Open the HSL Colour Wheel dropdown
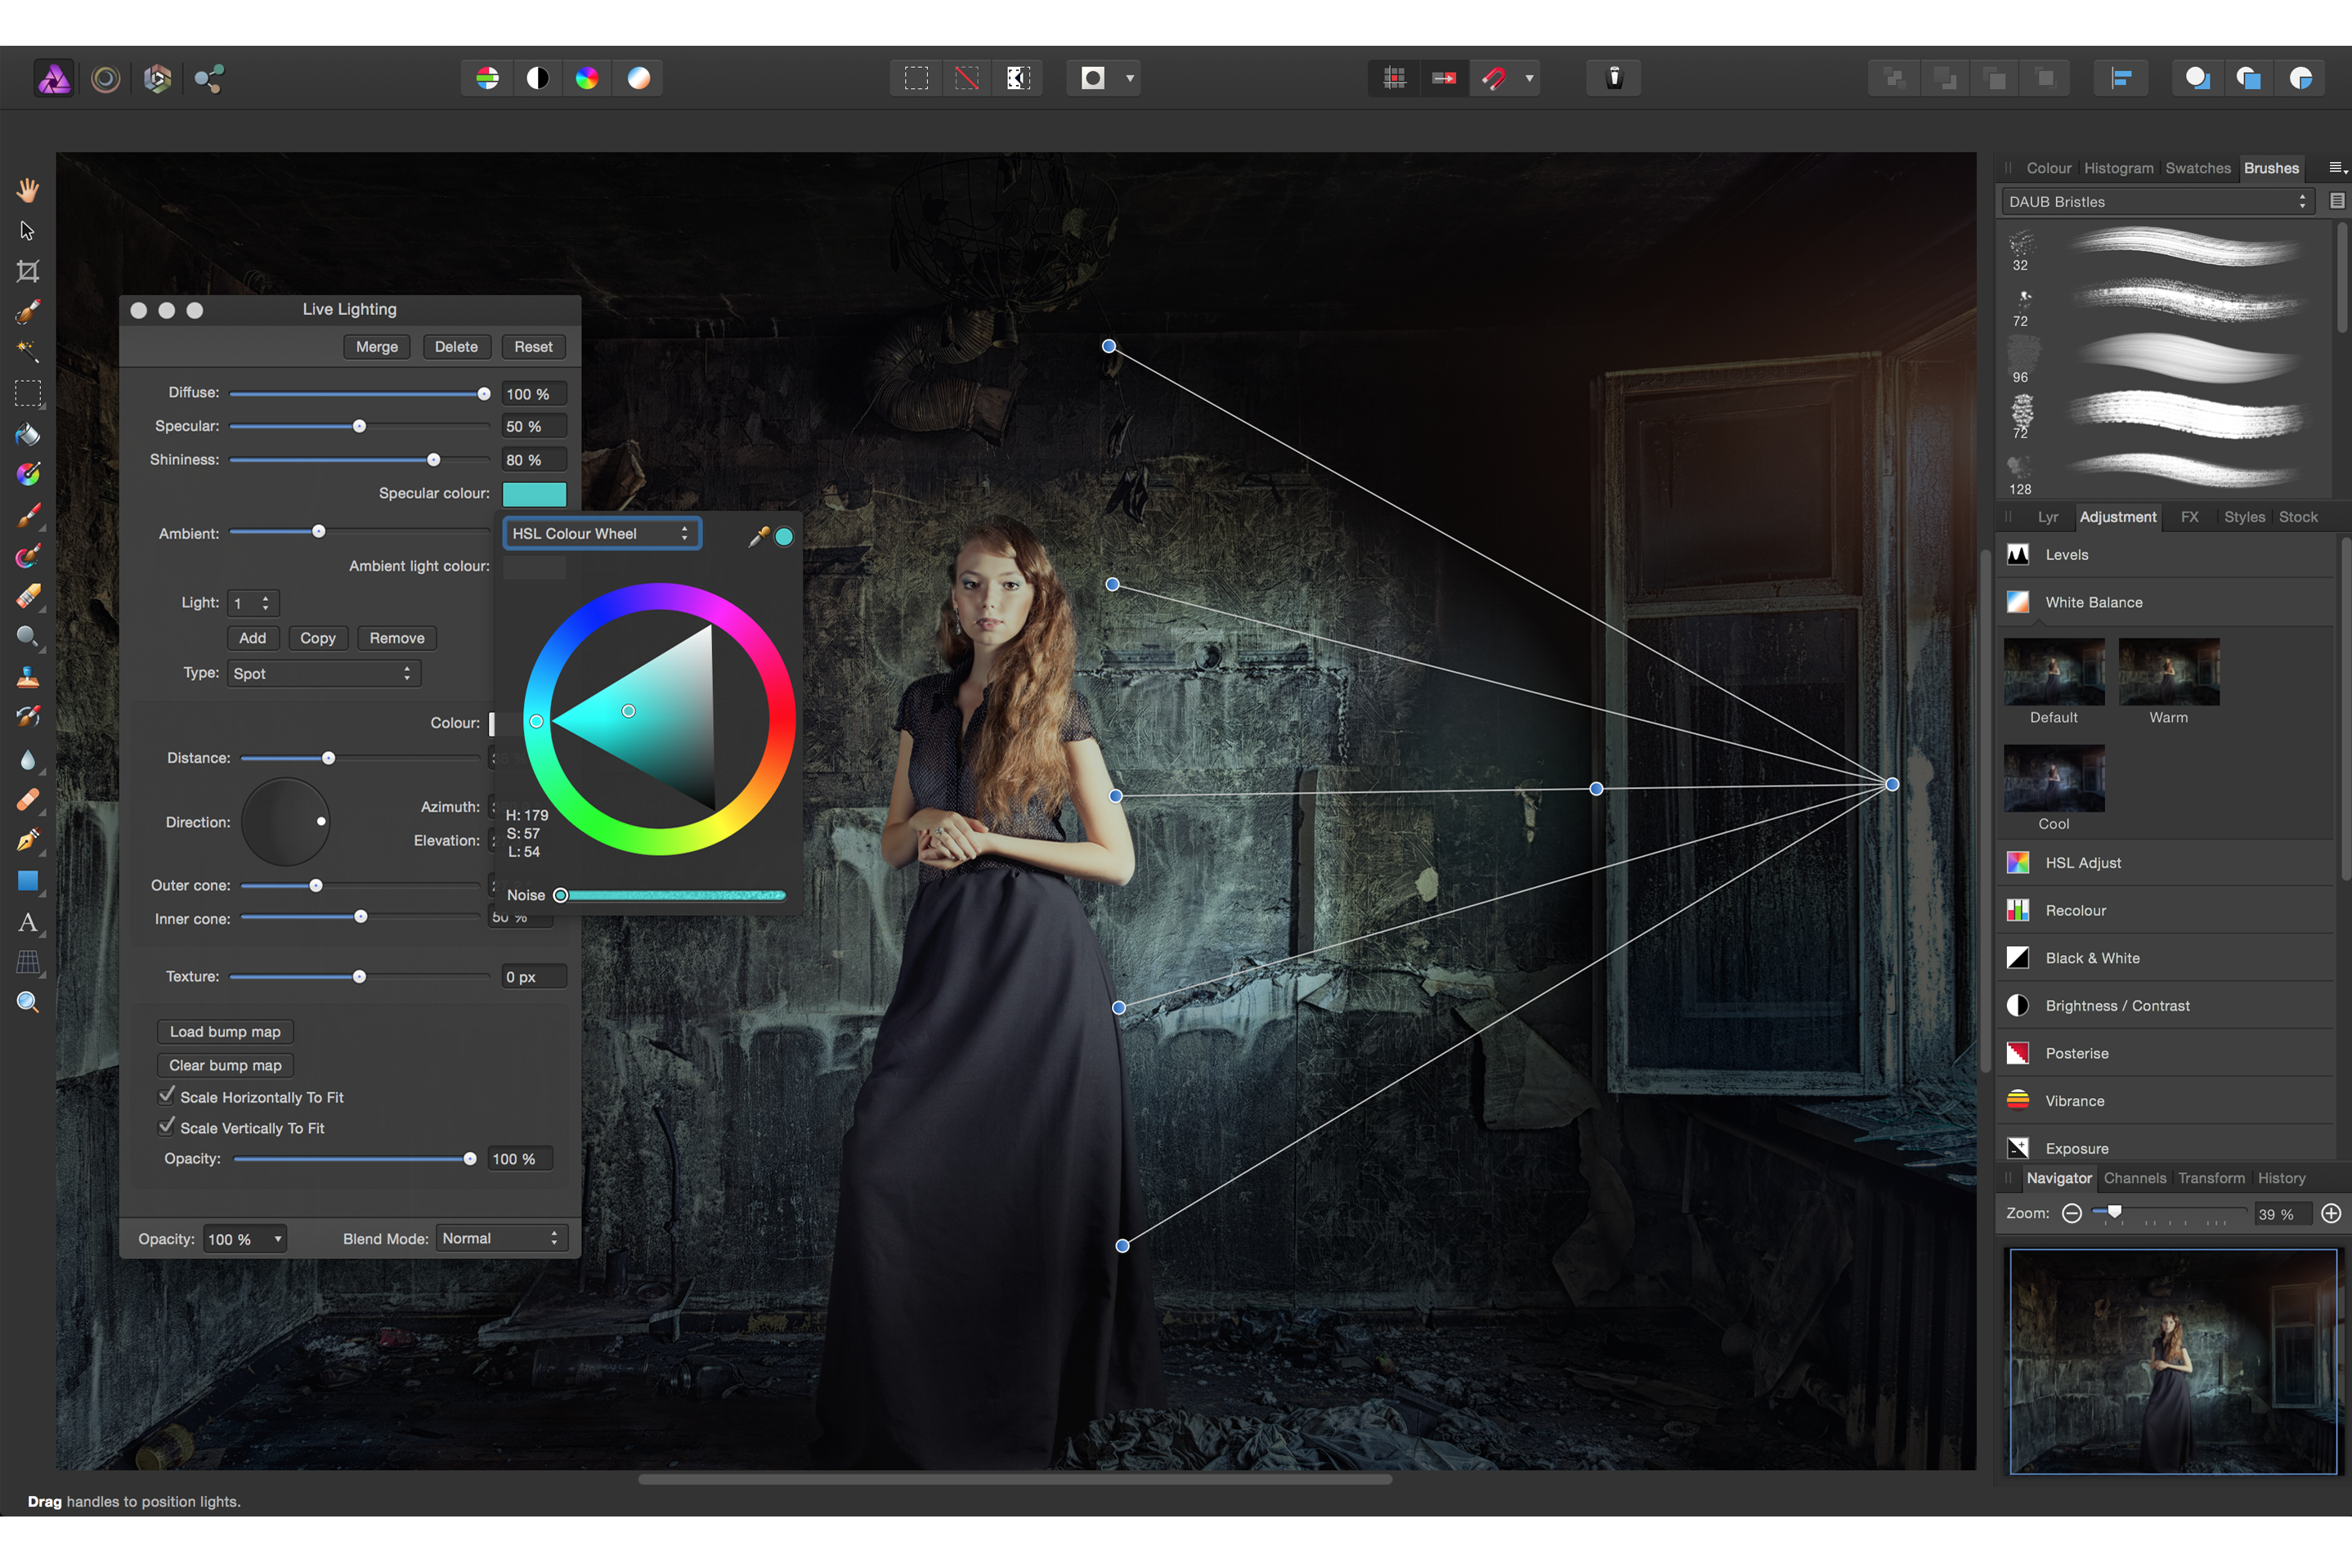This screenshot has height=1568, width=2352. tap(601, 534)
